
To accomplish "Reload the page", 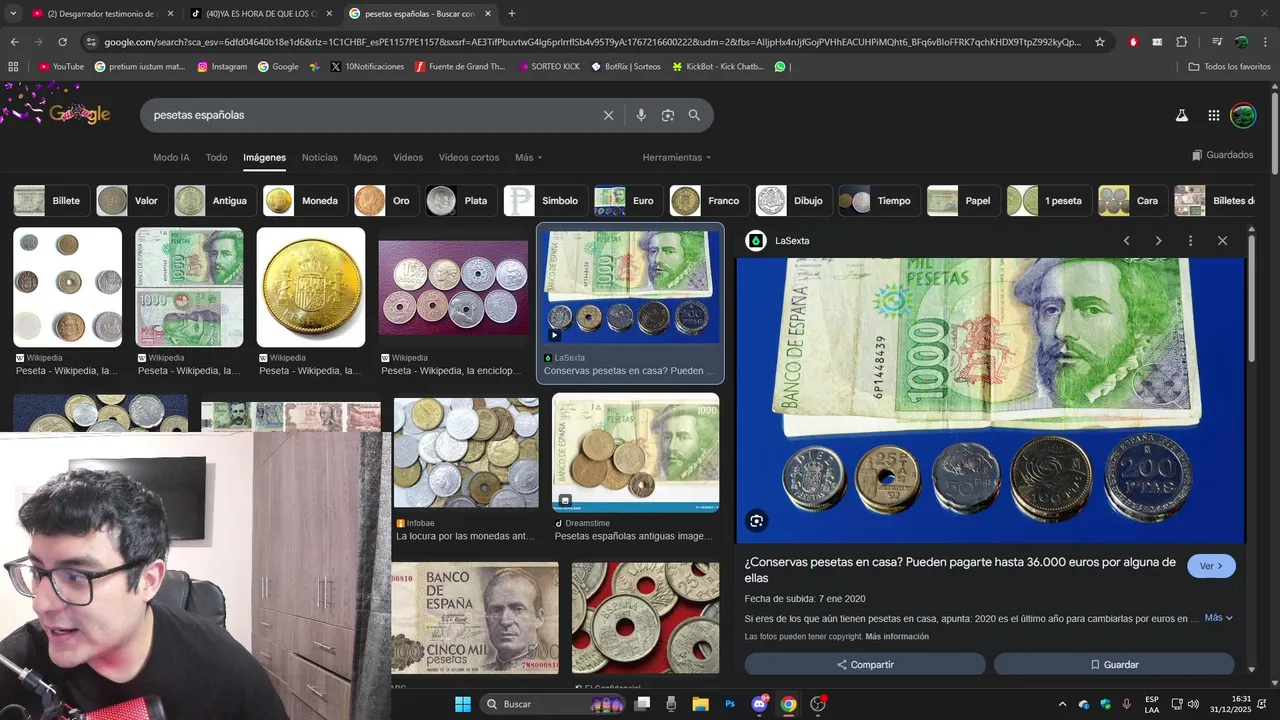I will (62, 42).
